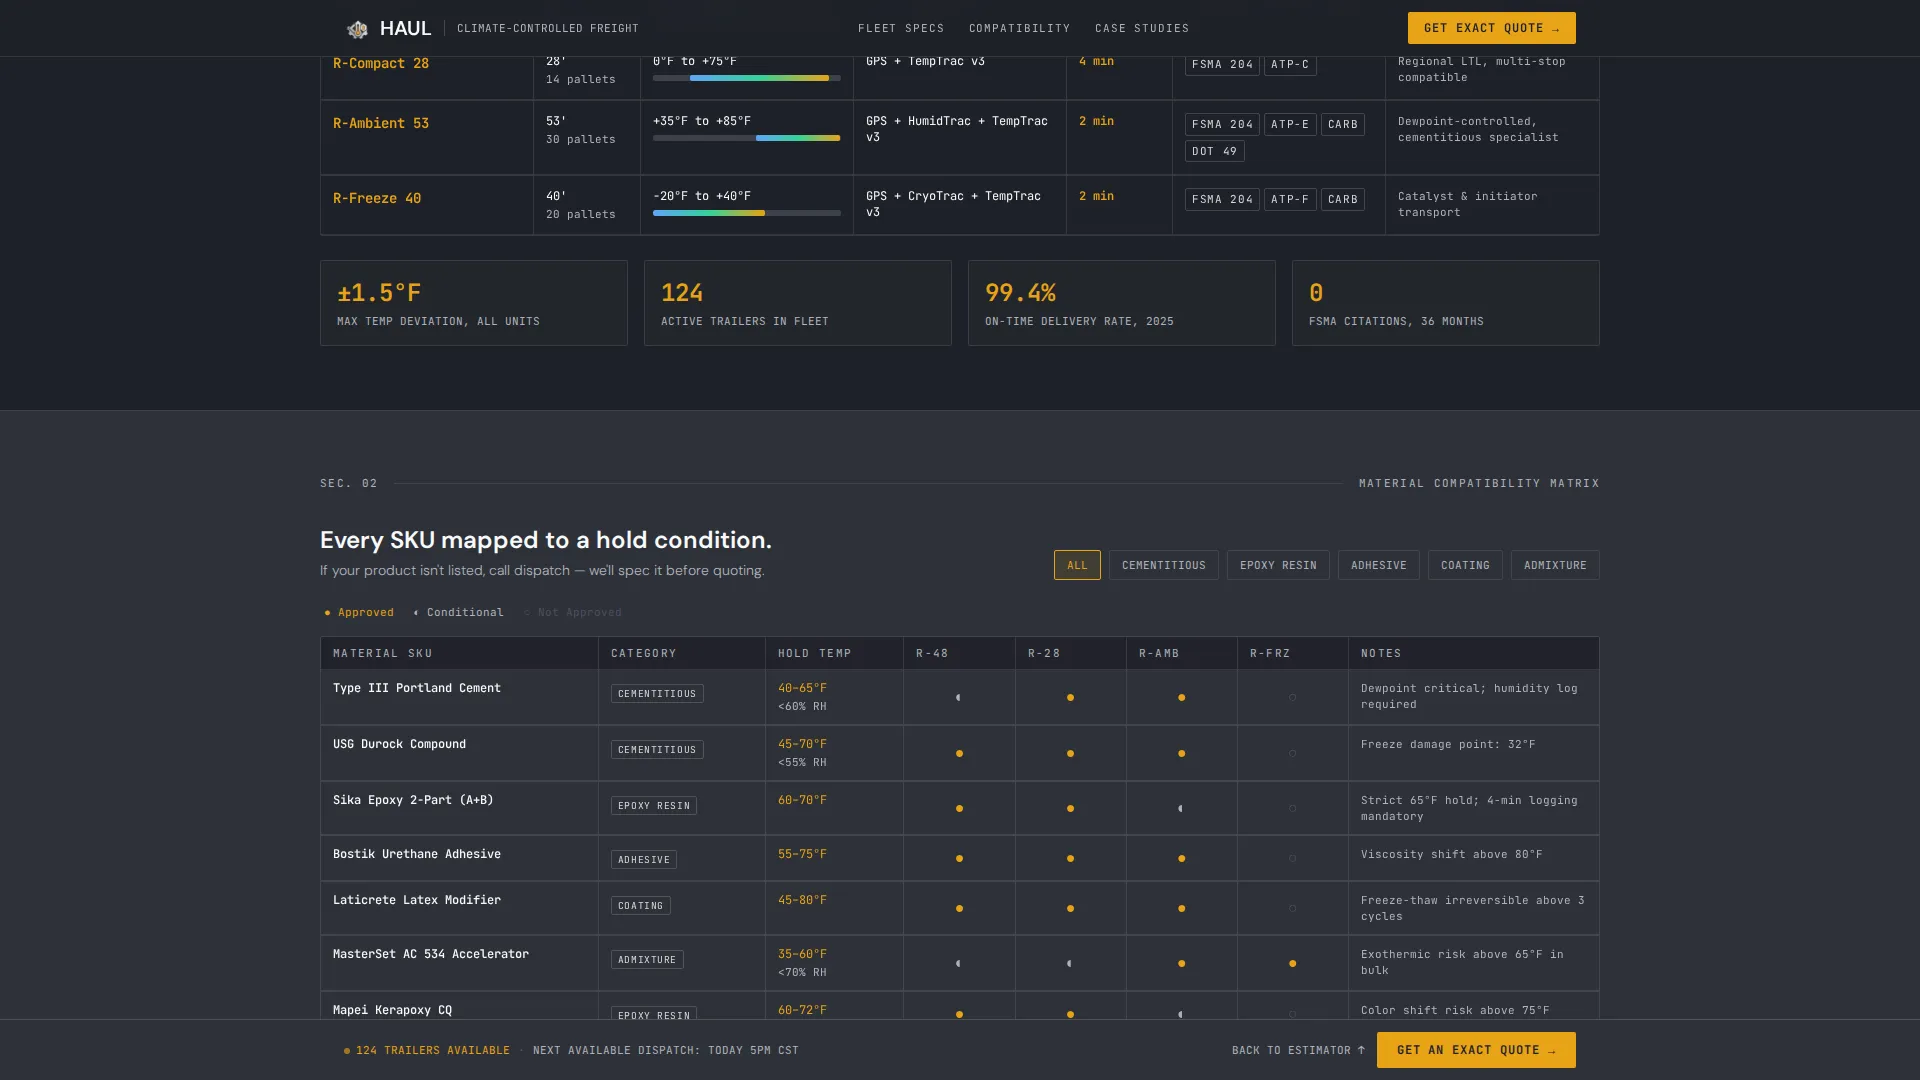Click the 0 FSMA citations card
The image size is (1920, 1080).
1446,303
